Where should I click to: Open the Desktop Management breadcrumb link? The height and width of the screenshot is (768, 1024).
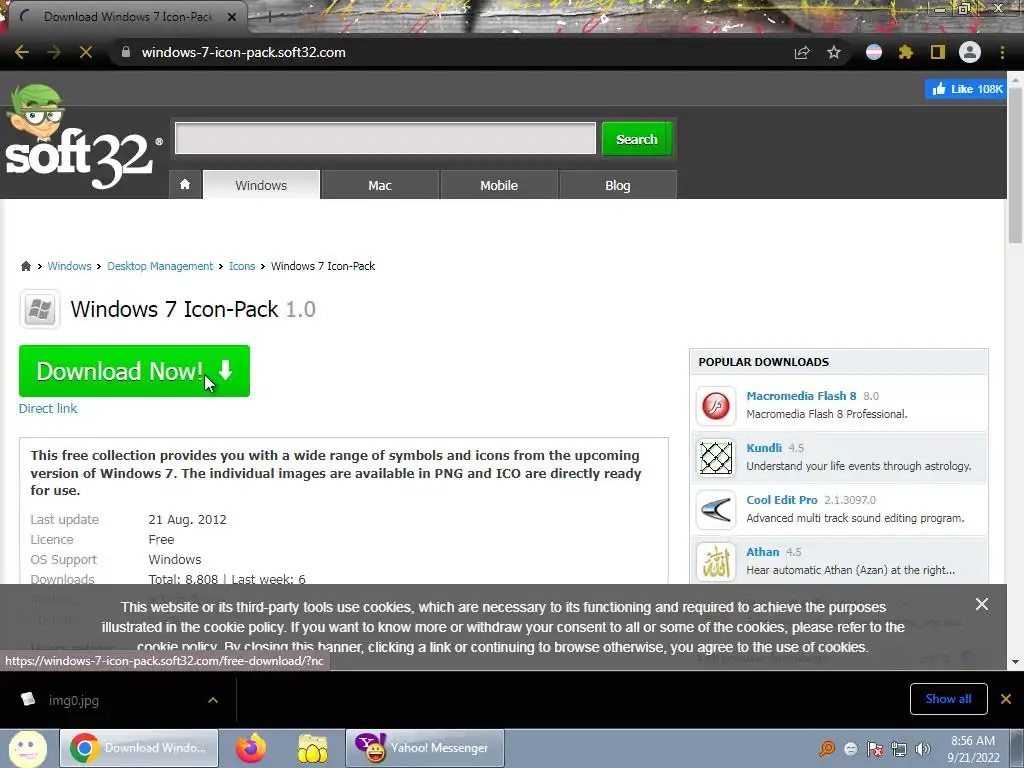(x=160, y=266)
